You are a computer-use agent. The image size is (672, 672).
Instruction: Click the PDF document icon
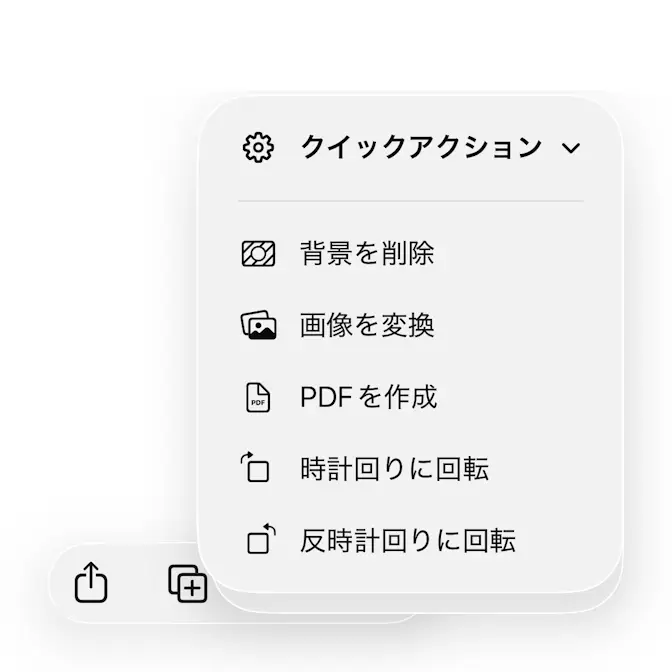point(258,397)
